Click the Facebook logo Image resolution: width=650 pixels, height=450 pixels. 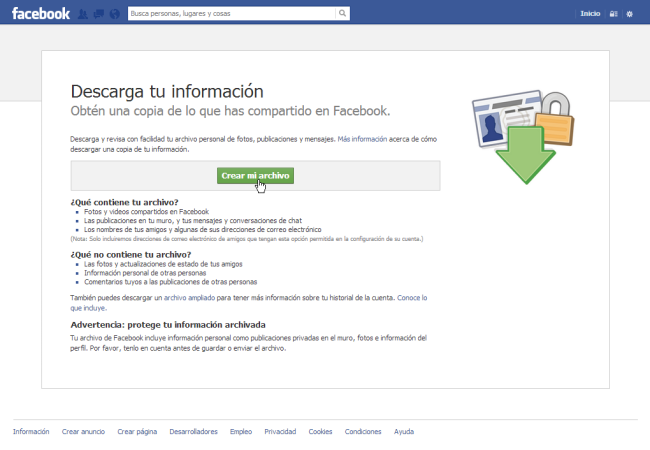pos(41,14)
